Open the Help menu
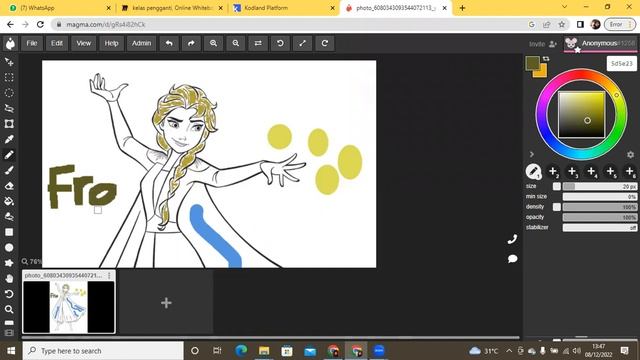 coord(111,43)
